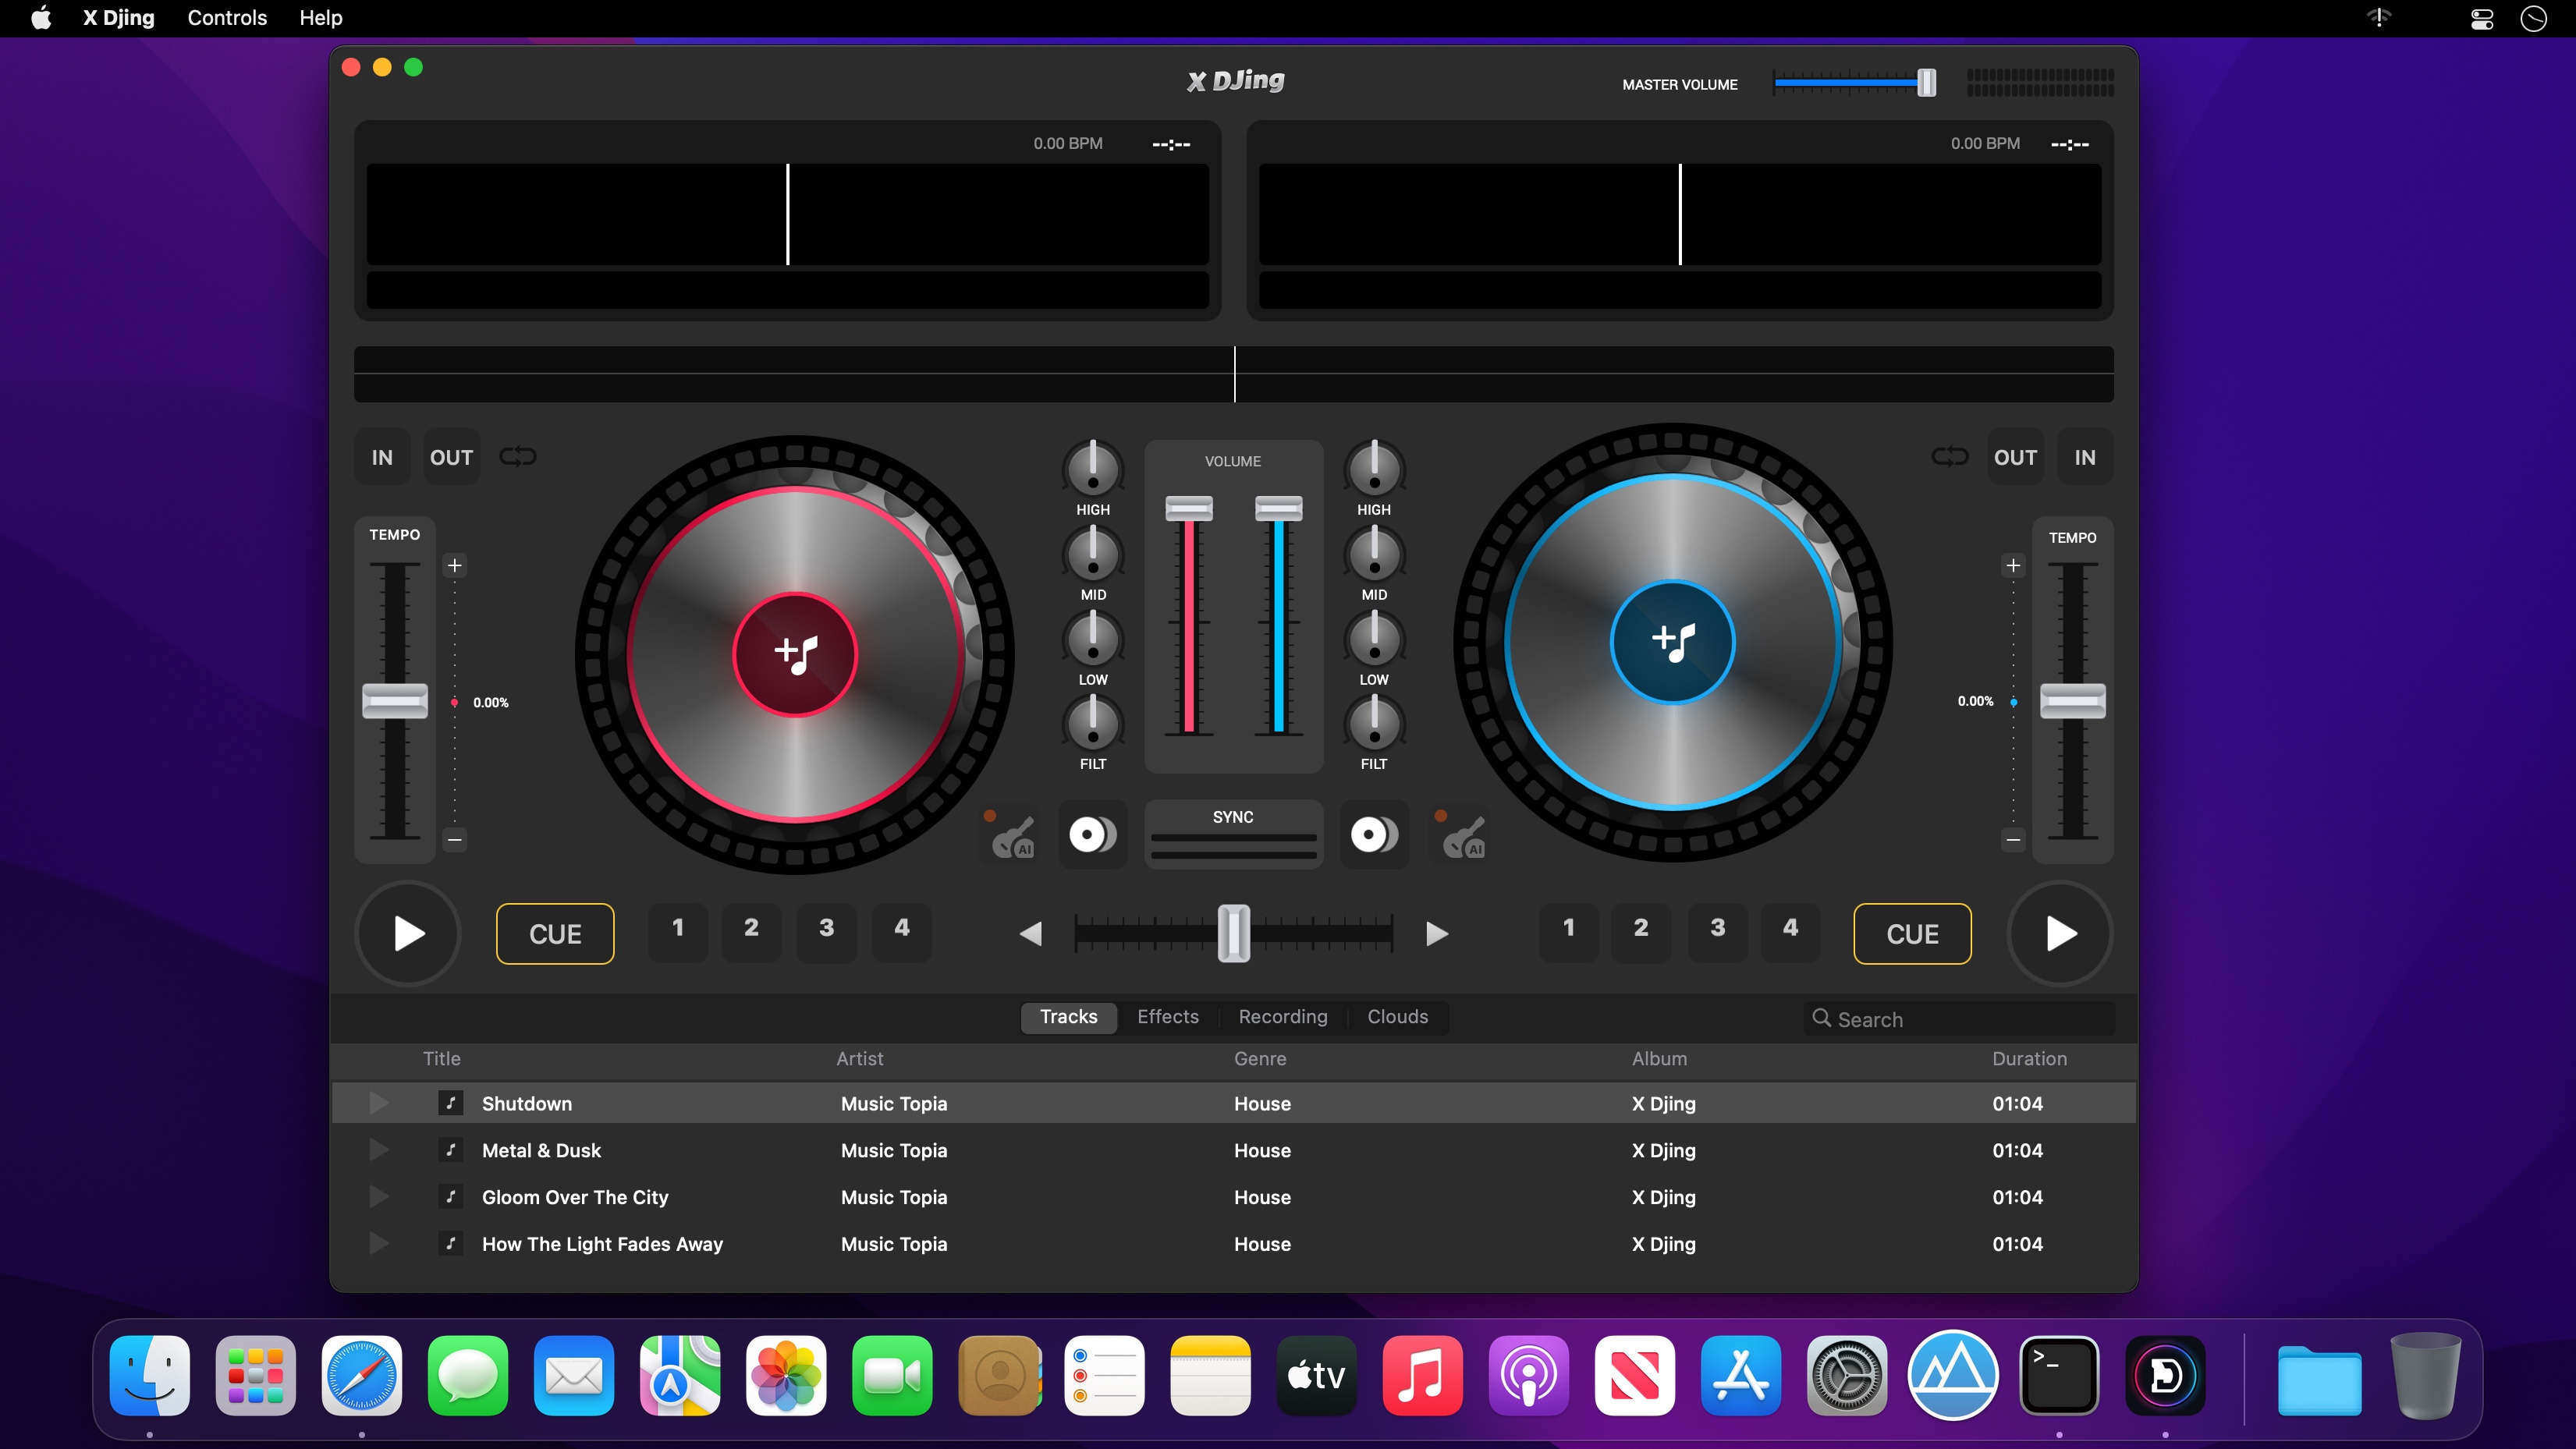Screen dimensions: 2576x1449
Task: Click the right blue volume fader handle
Action: [x=1278, y=508]
